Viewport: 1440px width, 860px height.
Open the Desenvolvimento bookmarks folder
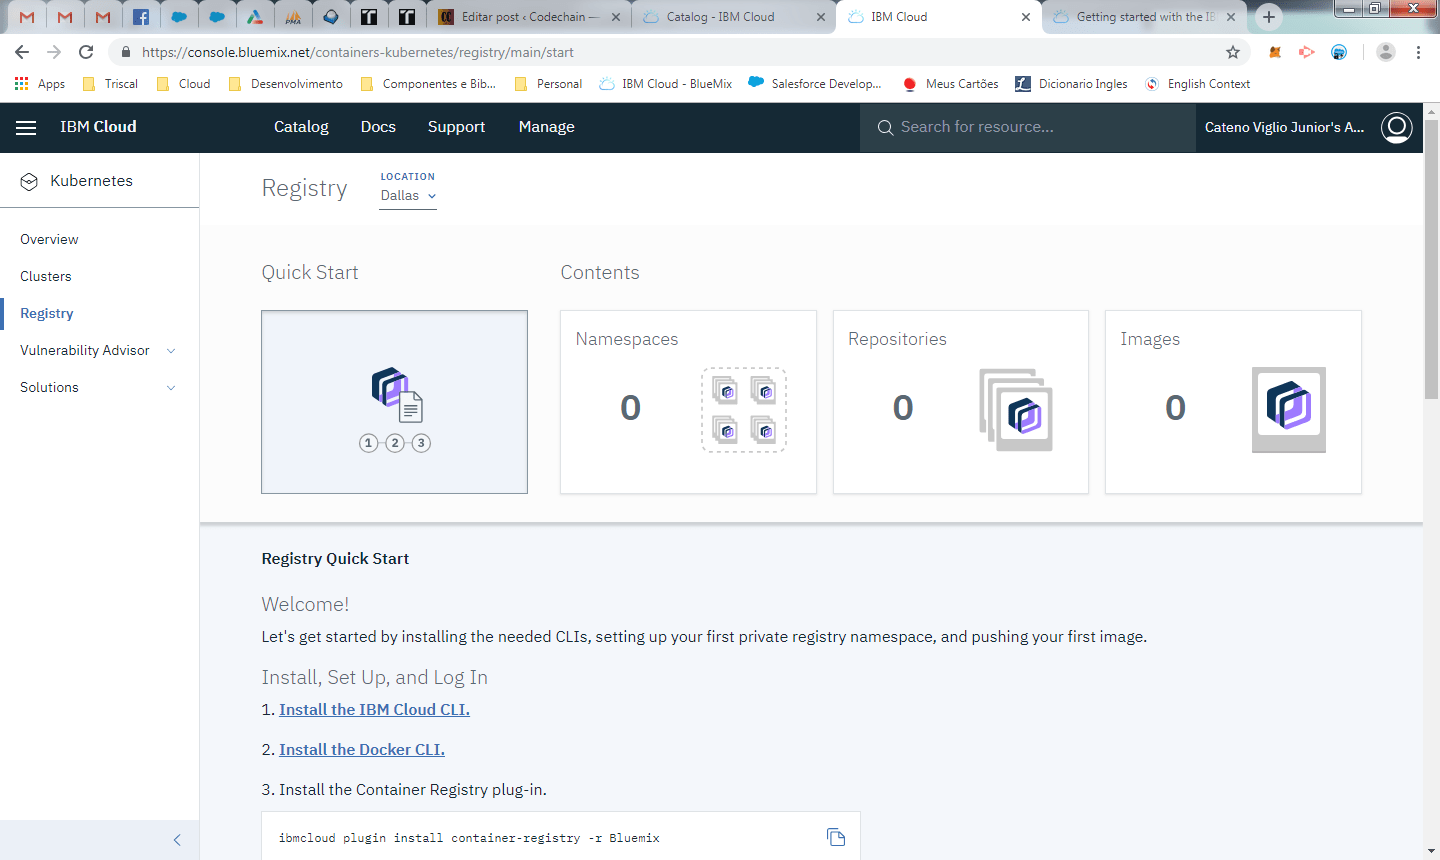[286, 84]
